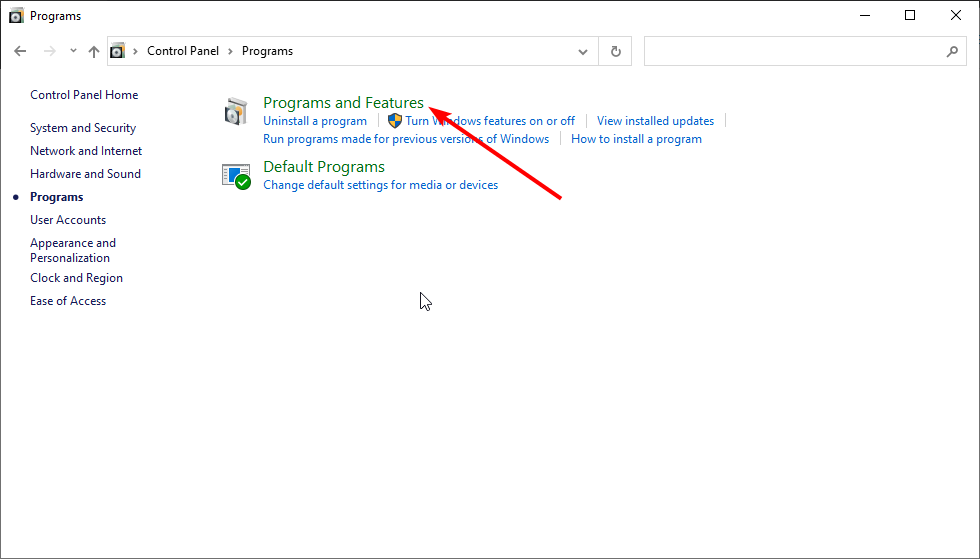Image resolution: width=980 pixels, height=559 pixels.
Task: Expand the chevron before Control Panel breadcrumb
Action: (135, 51)
